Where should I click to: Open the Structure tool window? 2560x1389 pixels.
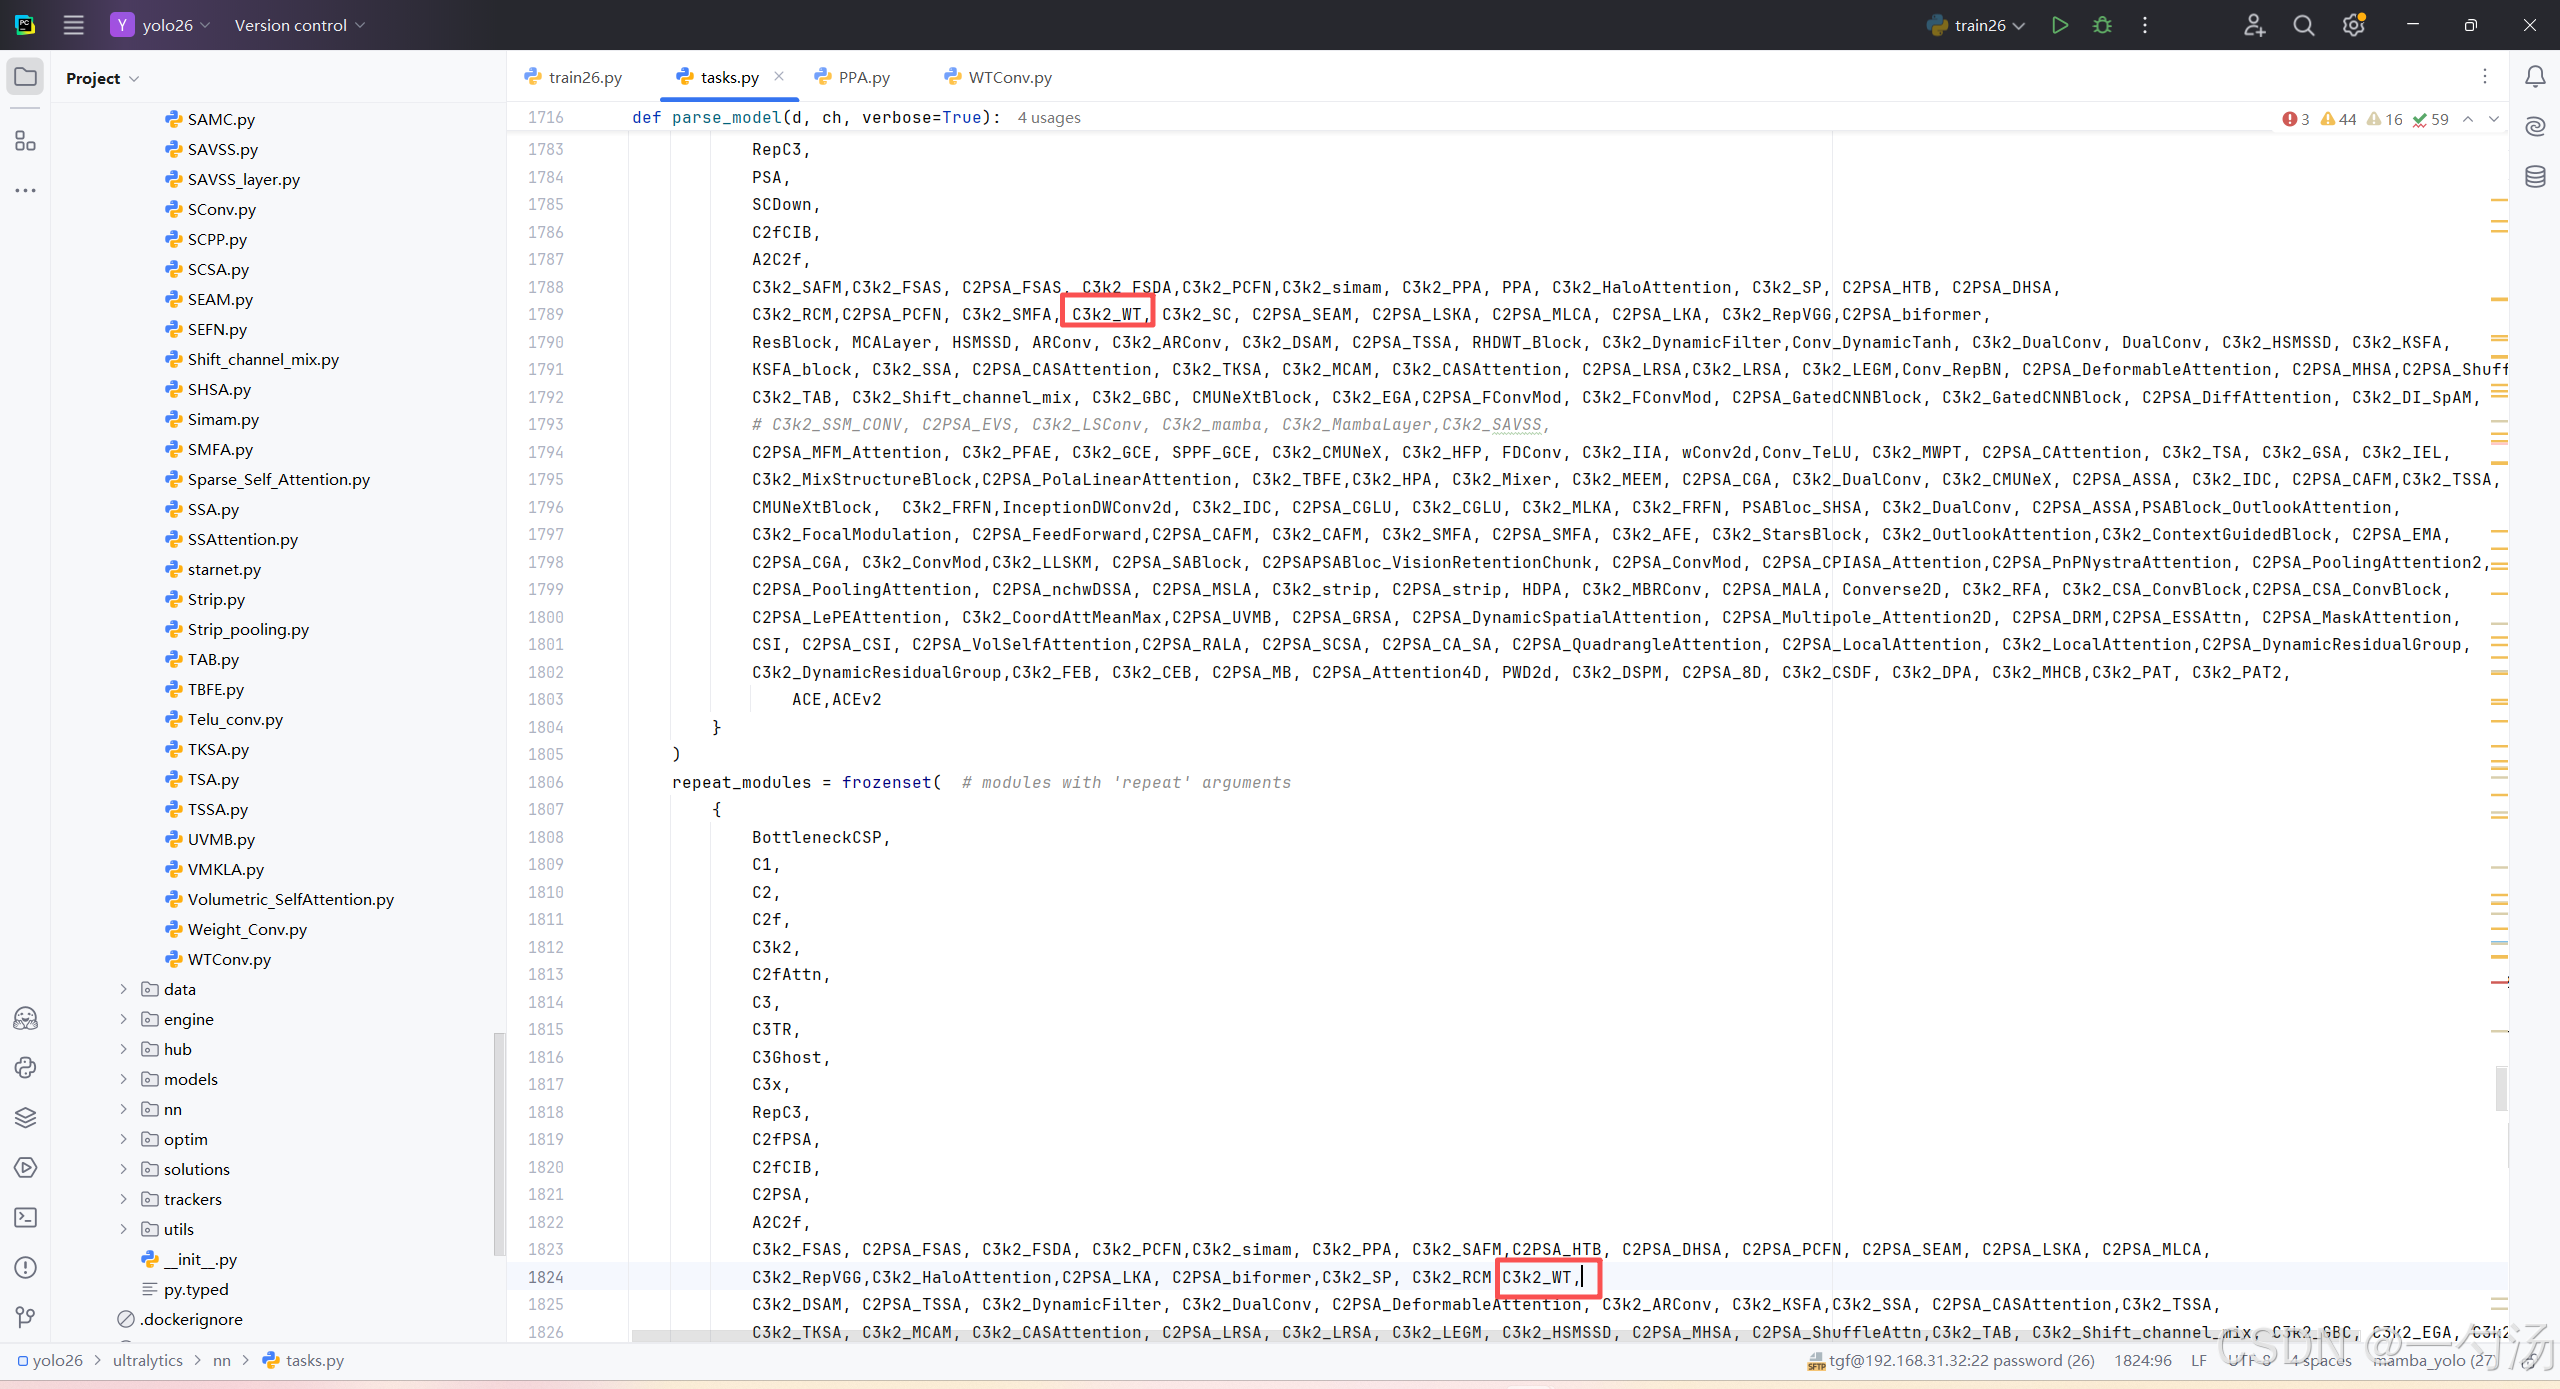(x=26, y=142)
